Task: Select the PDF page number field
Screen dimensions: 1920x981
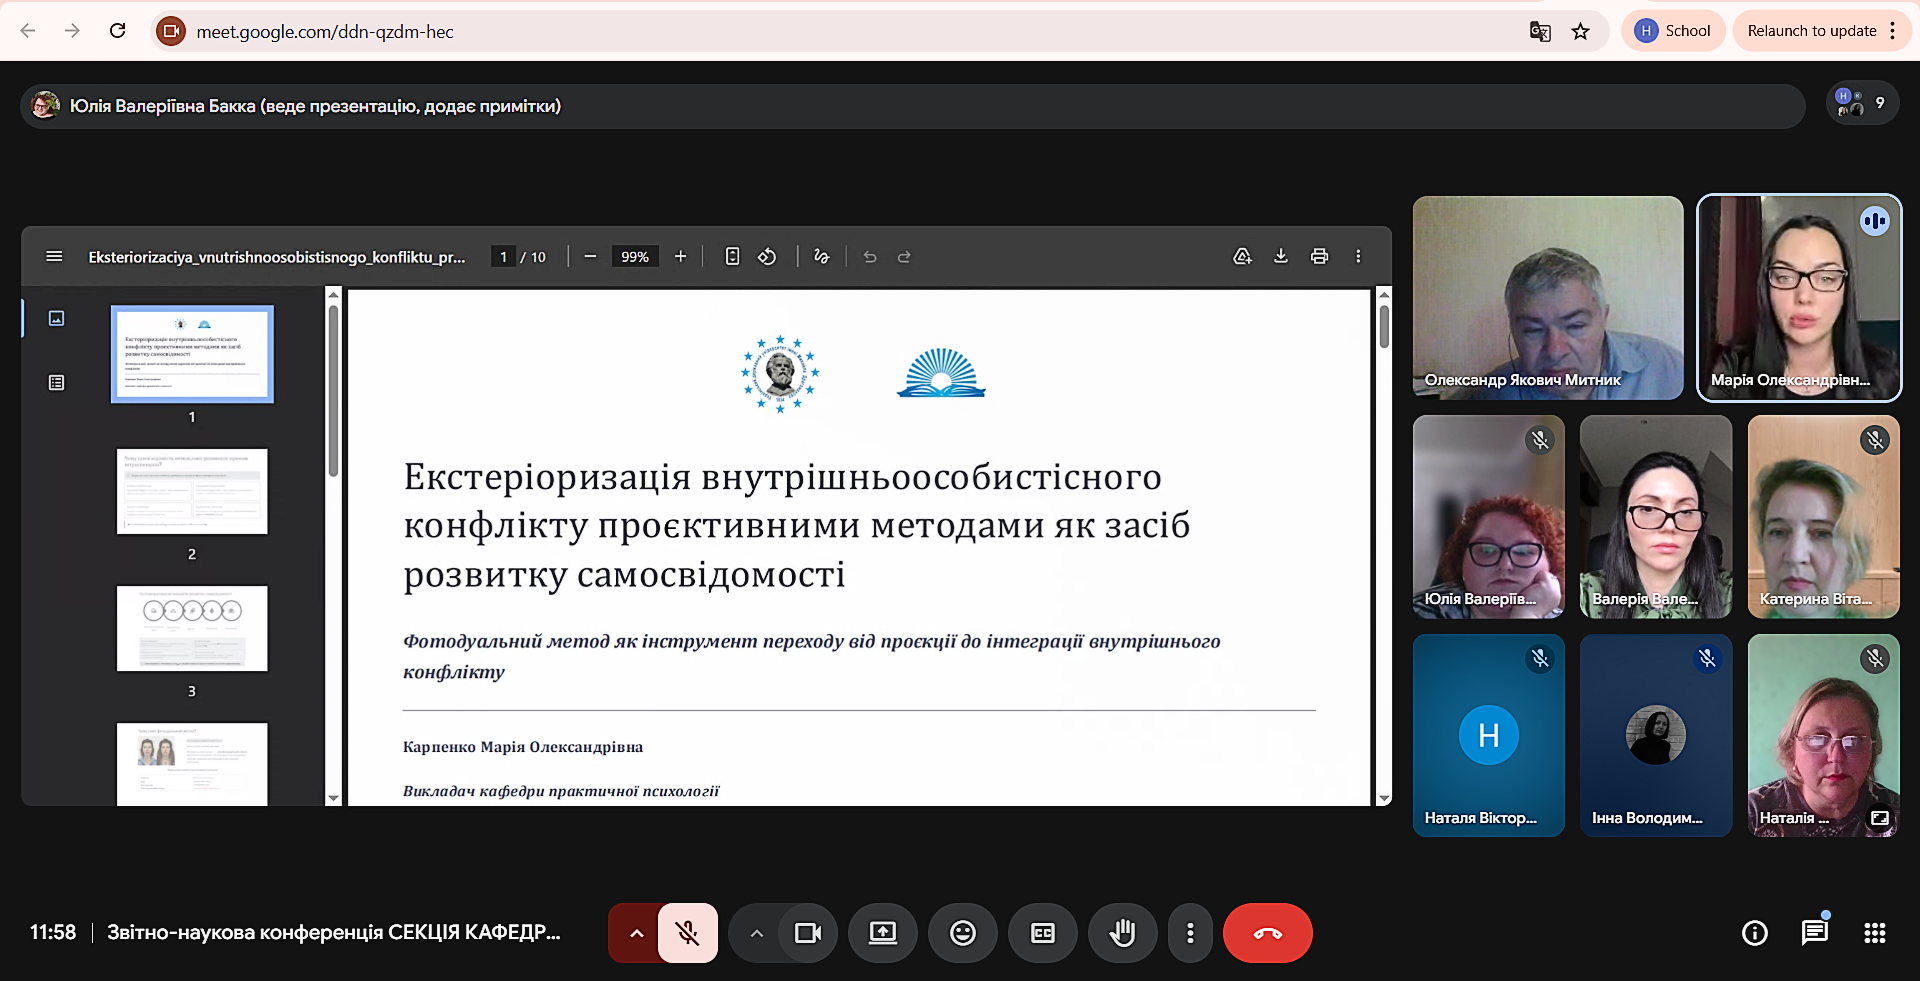Action: (x=503, y=257)
